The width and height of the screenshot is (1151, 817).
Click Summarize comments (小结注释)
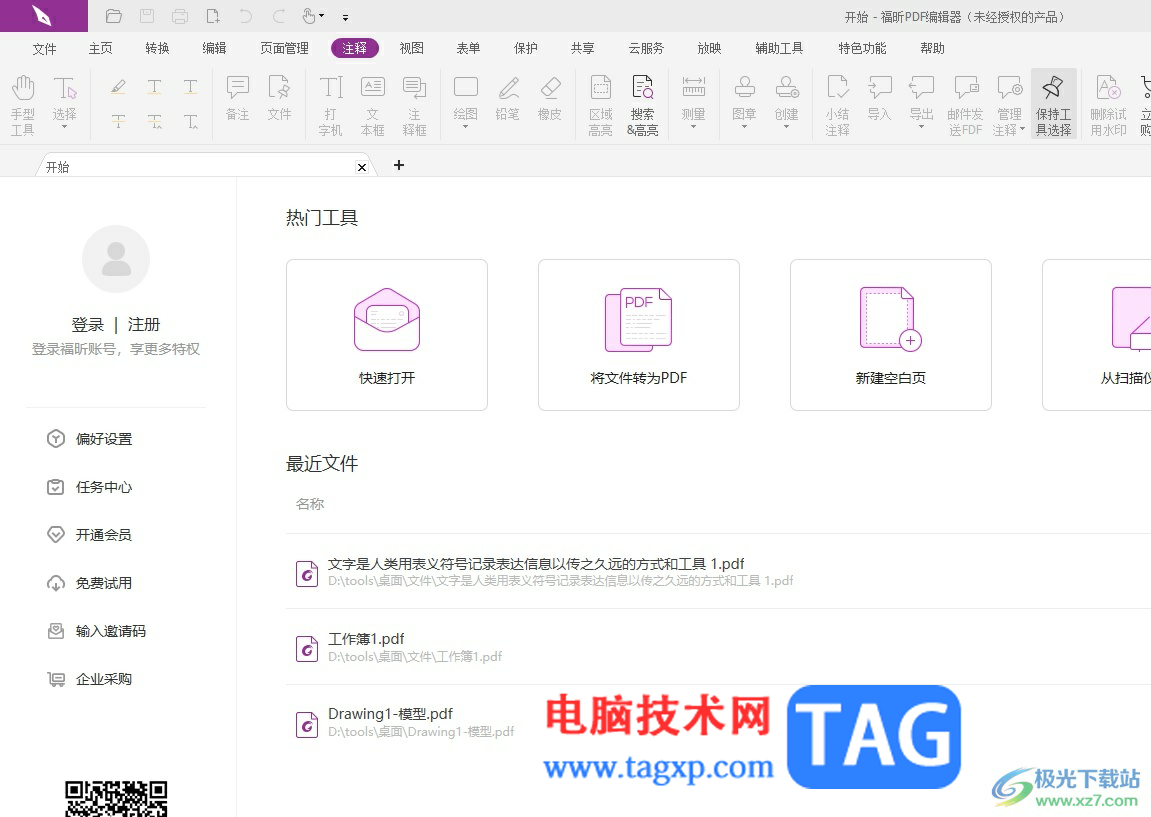tap(838, 105)
